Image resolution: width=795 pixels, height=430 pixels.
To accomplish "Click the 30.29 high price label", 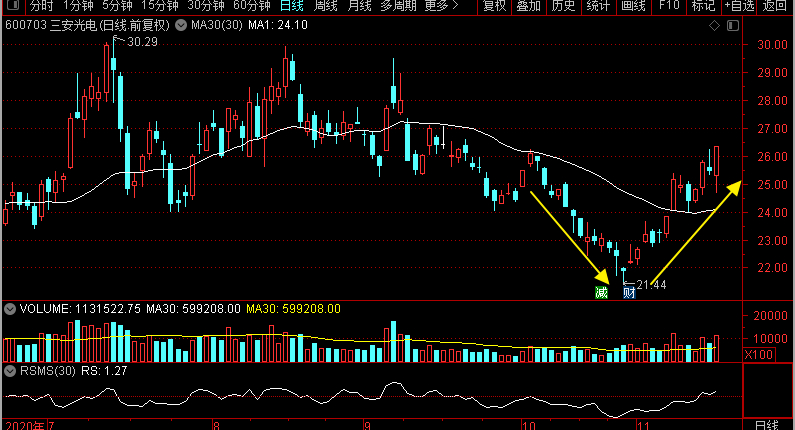I will tap(142, 42).
